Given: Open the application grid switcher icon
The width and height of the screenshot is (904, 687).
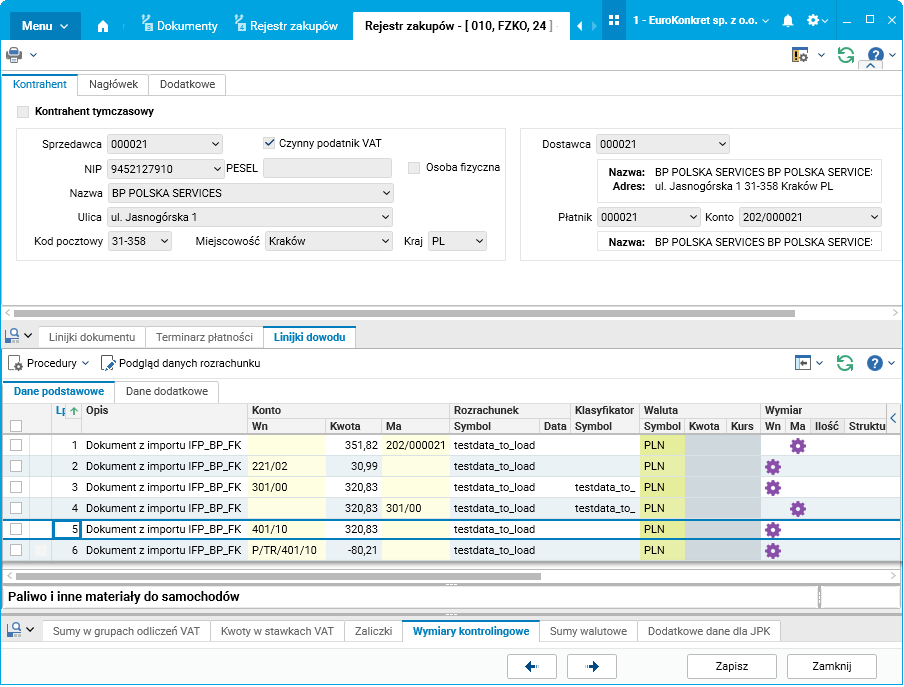Looking at the screenshot, I should click(614, 20).
